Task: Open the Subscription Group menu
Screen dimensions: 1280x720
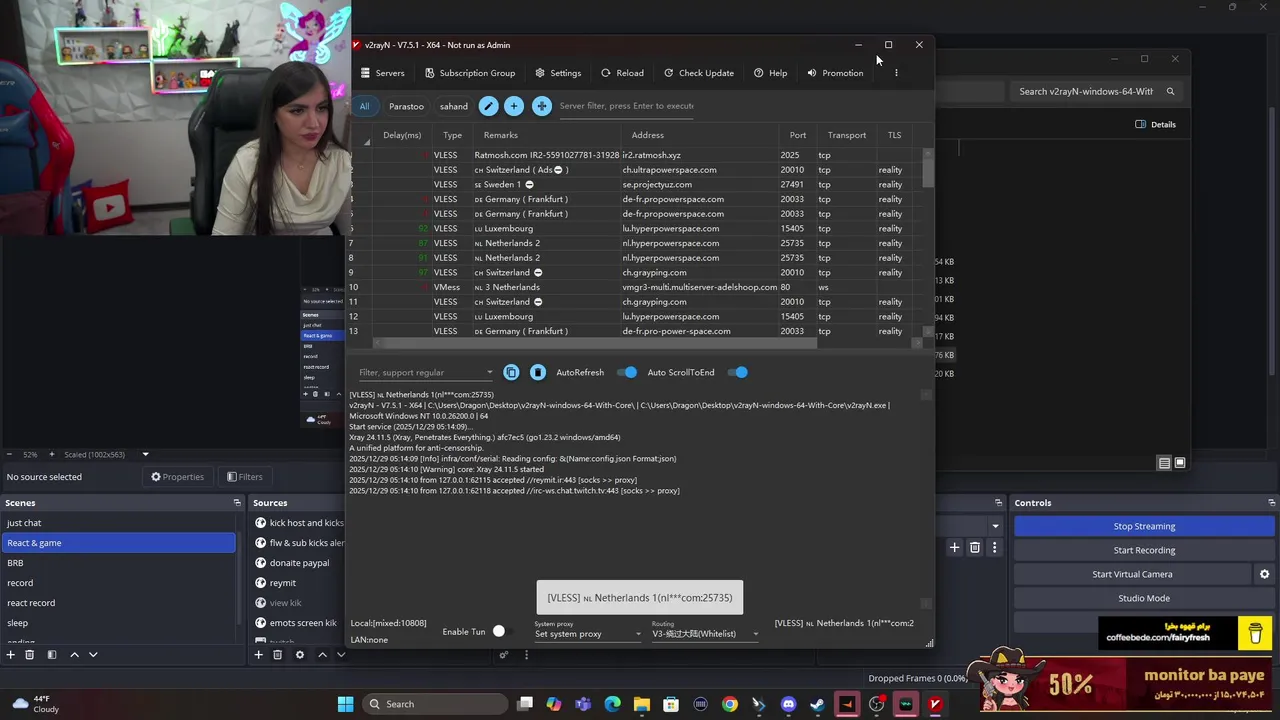Action: click(x=470, y=73)
